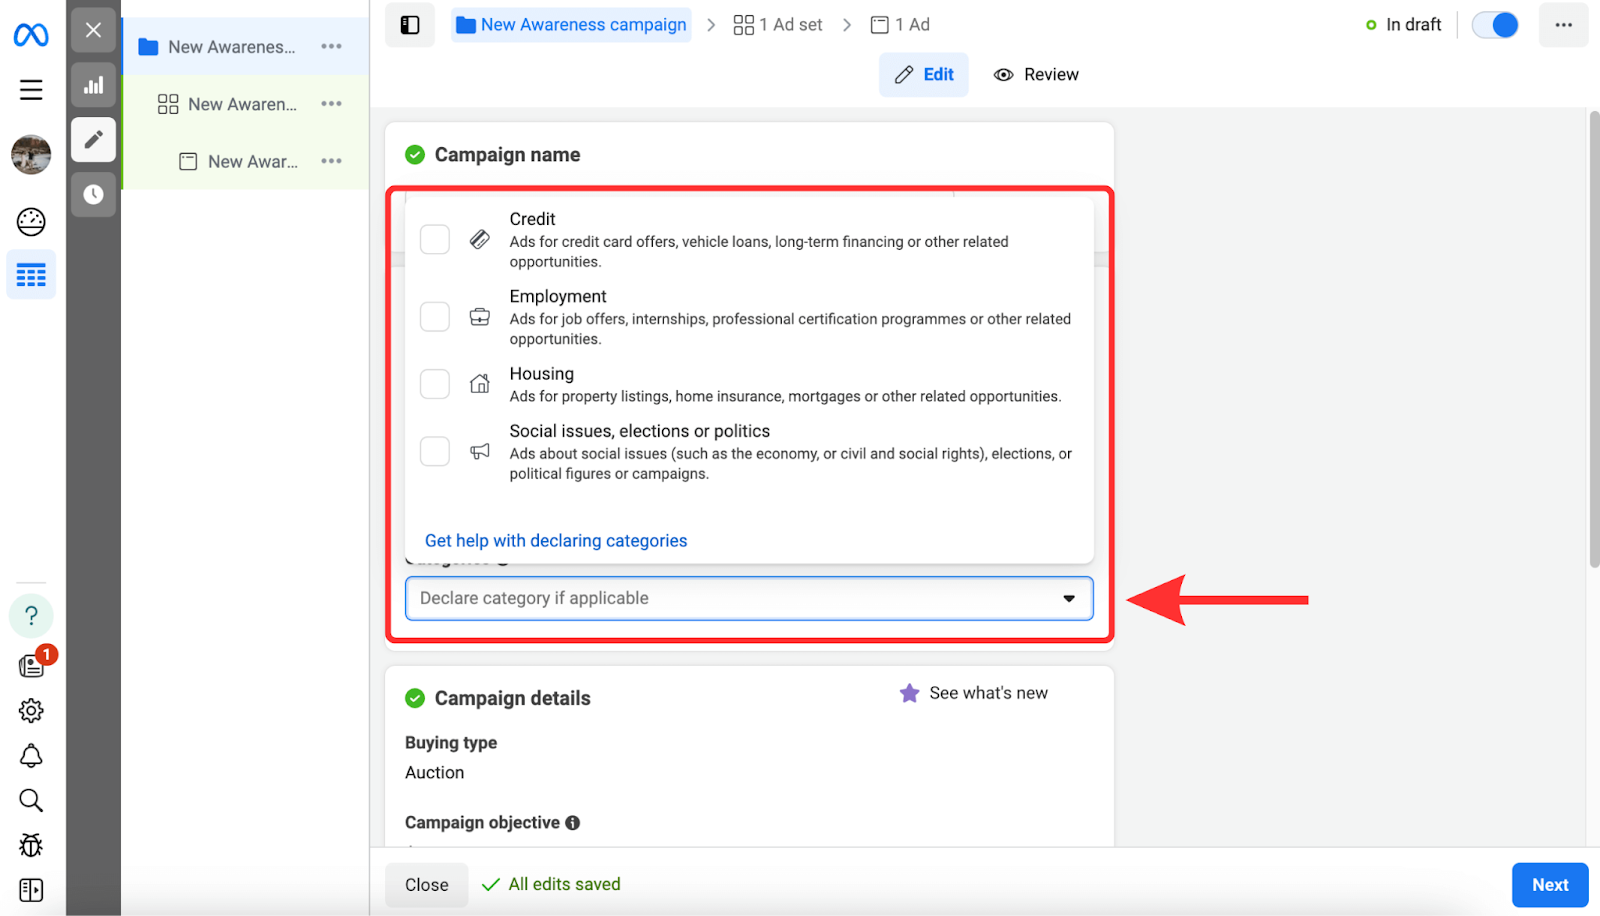Open the notifications bell icon
Image resolution: width=1600 pixels, height=916 pixels.
[x=31, y=756]
